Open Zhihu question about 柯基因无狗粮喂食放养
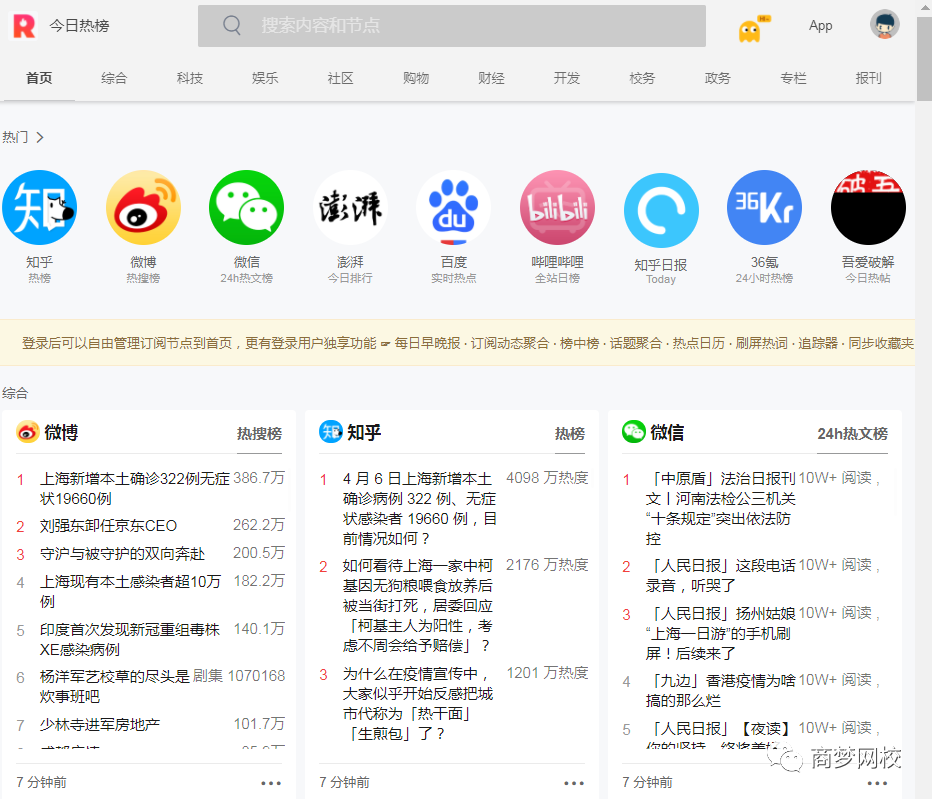The width and height of the screenshot is (932, 799). 418,605
